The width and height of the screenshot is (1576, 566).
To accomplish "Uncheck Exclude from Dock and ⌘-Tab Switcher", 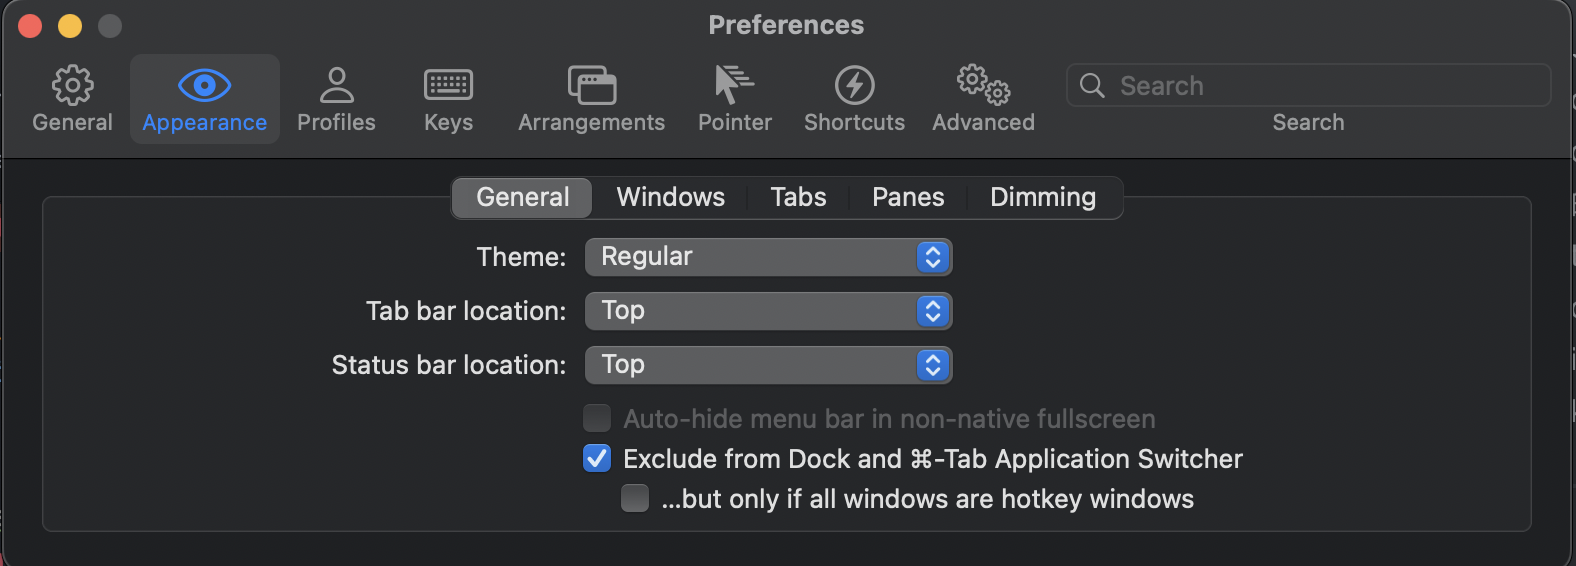I will (x=597, y=458).
